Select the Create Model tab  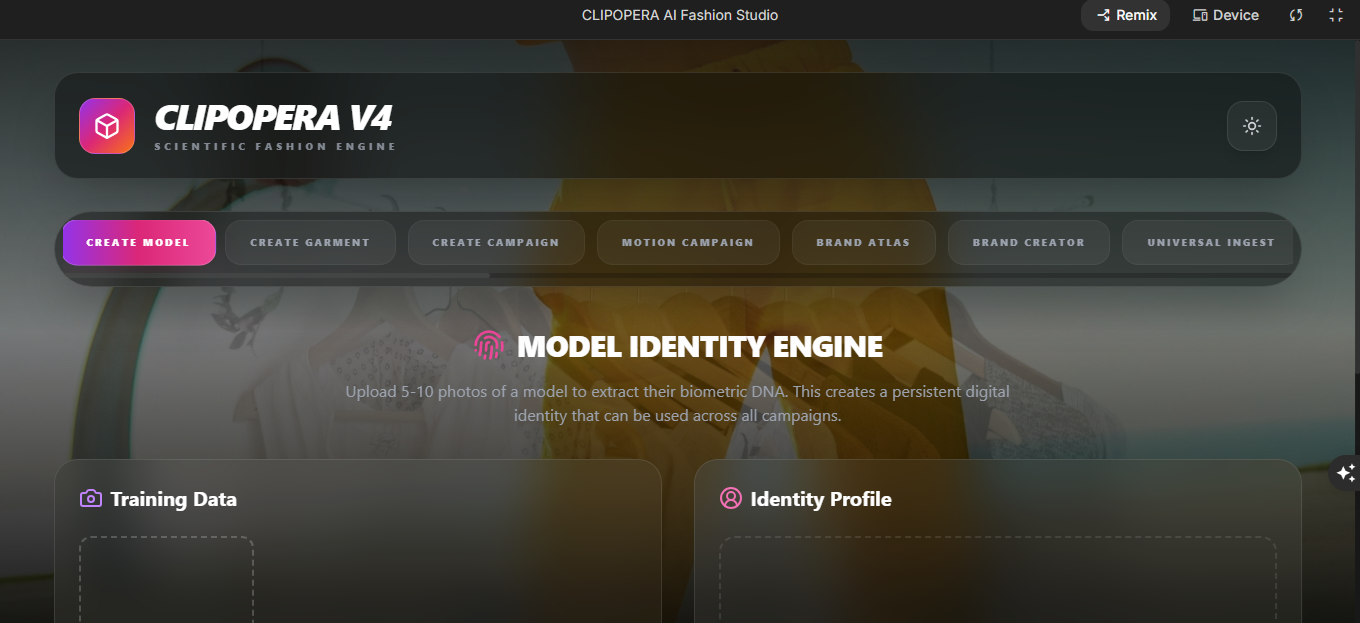click(x=139, y=243)
